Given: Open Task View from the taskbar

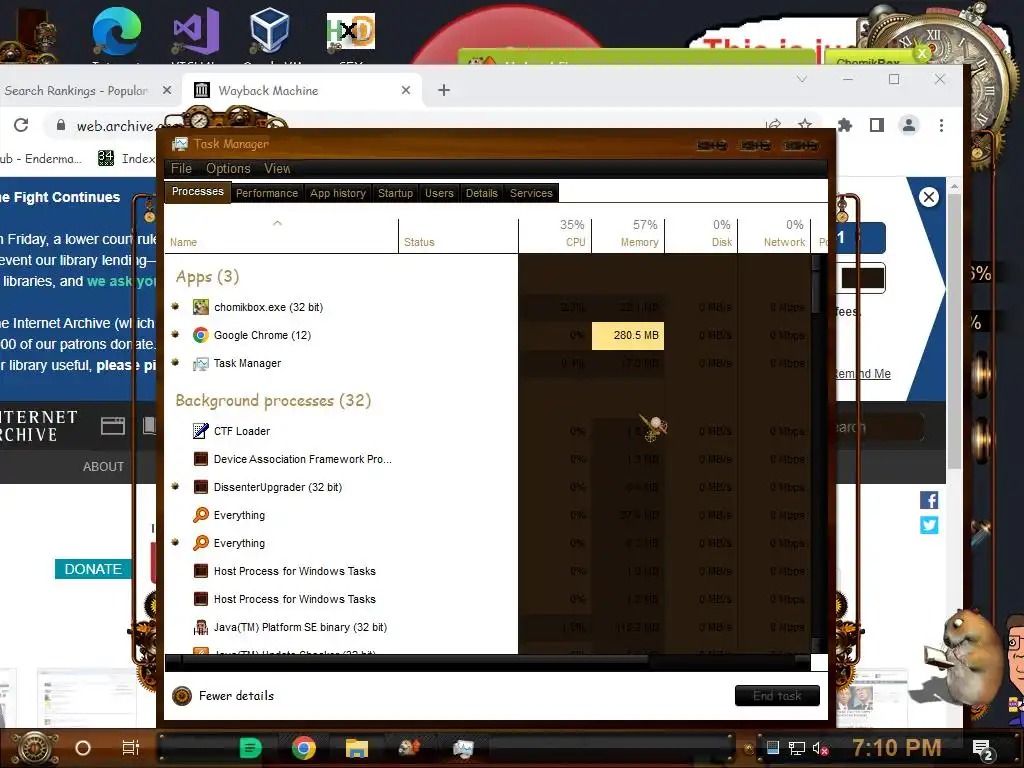Looking at the screenshot, I should coord(131,748).
